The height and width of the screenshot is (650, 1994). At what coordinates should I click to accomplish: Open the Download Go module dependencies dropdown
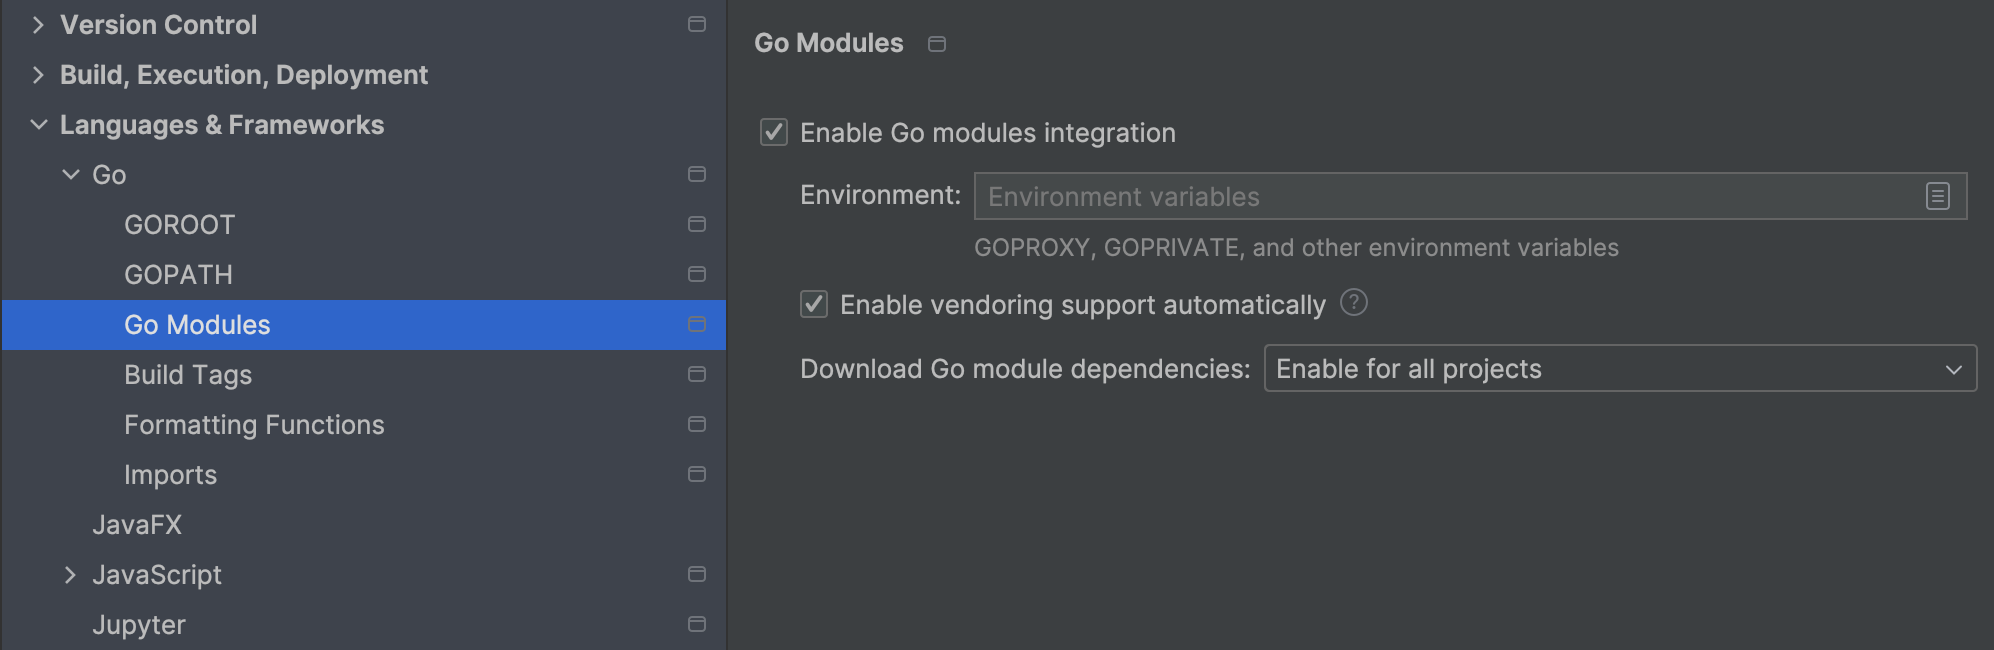pyautogui.click(x=1620, y=368)
